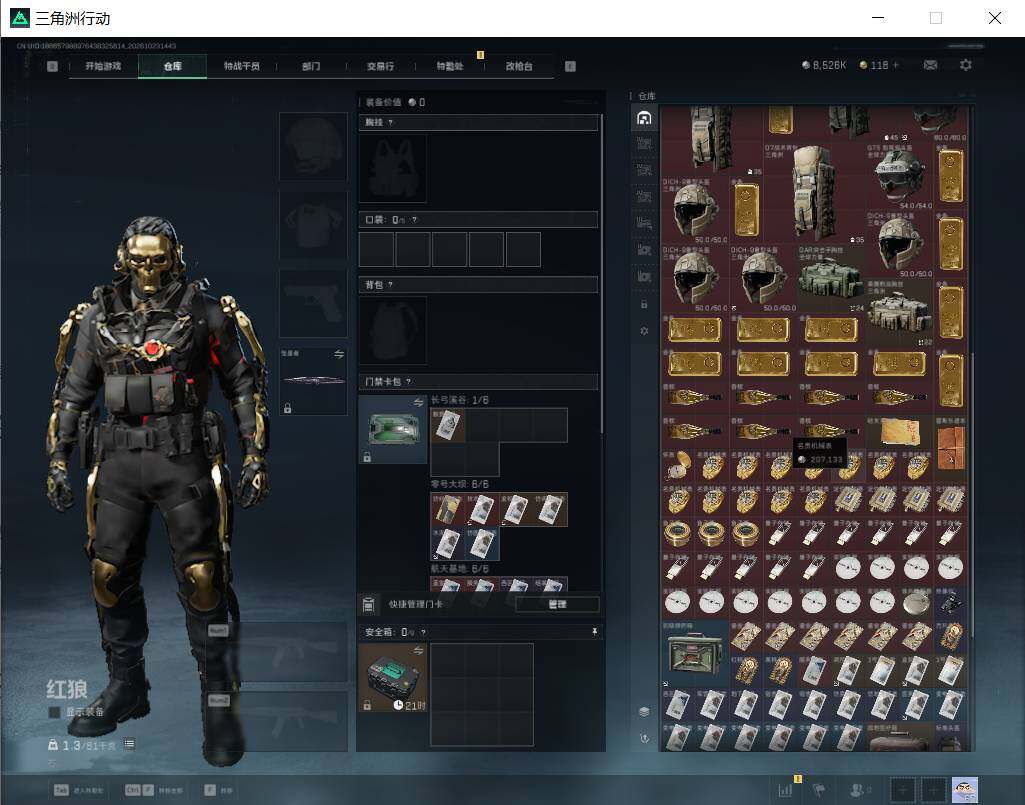This screenshot has height=805, width=1025.
Task: Select the main warehouse icon in stash sidebar
Action: (x=644, y=118)
